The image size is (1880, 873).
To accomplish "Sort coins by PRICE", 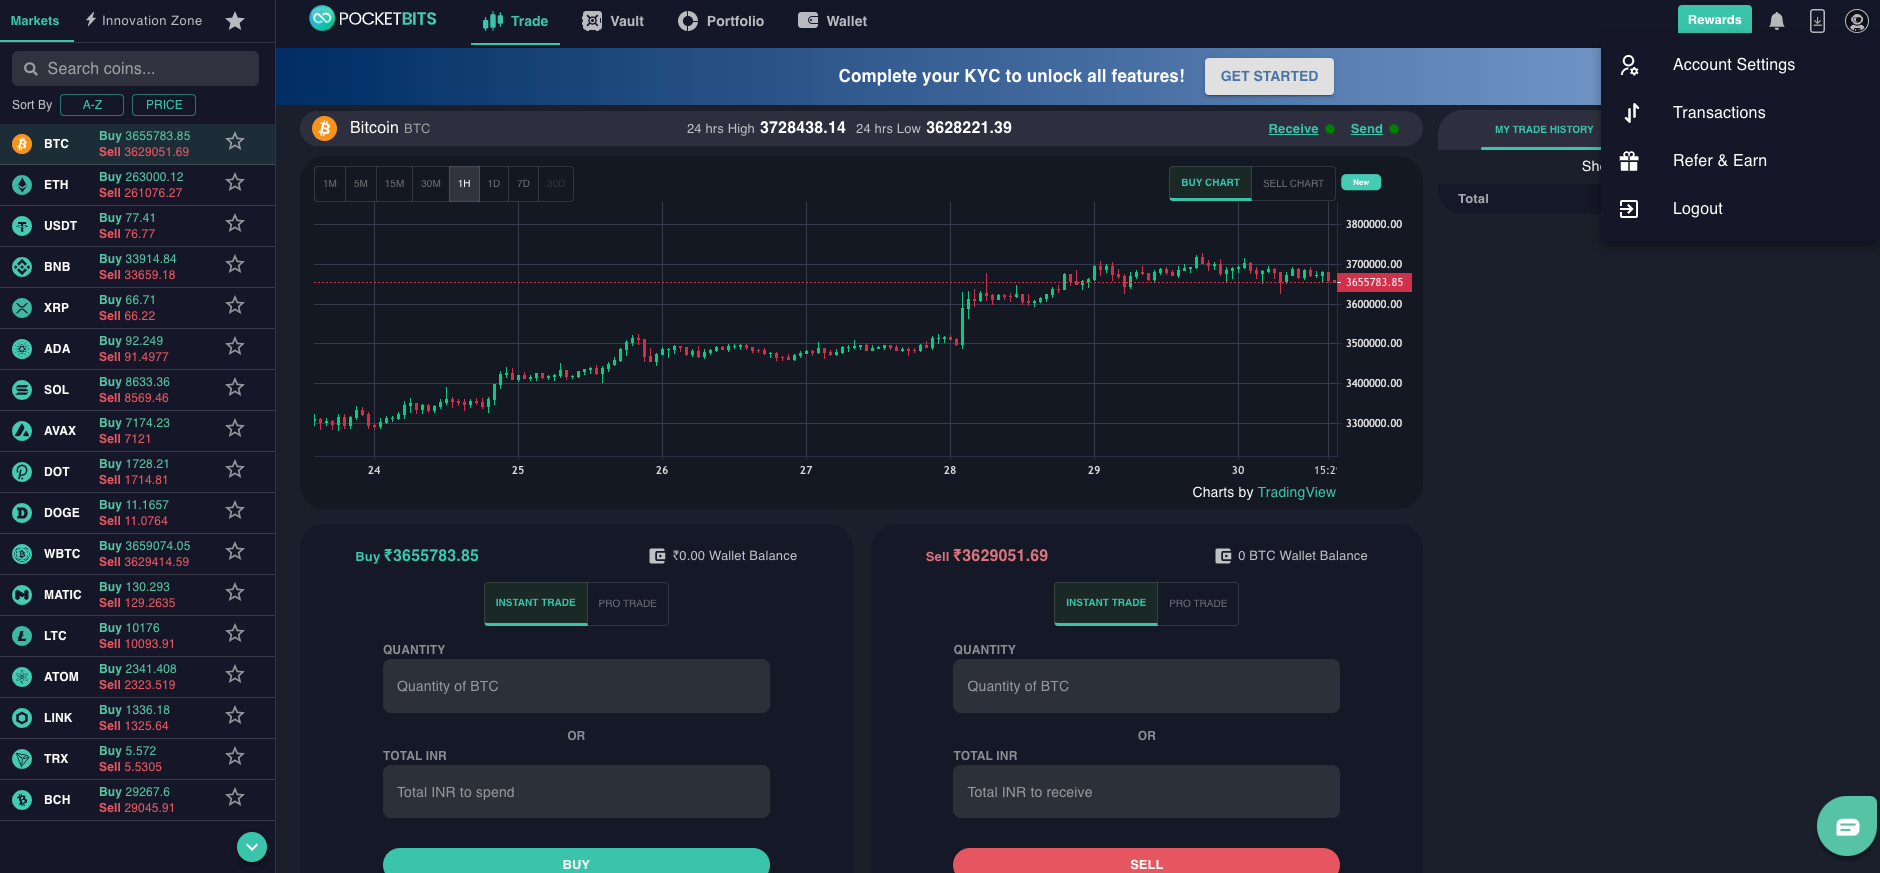I will click(164, 105).
